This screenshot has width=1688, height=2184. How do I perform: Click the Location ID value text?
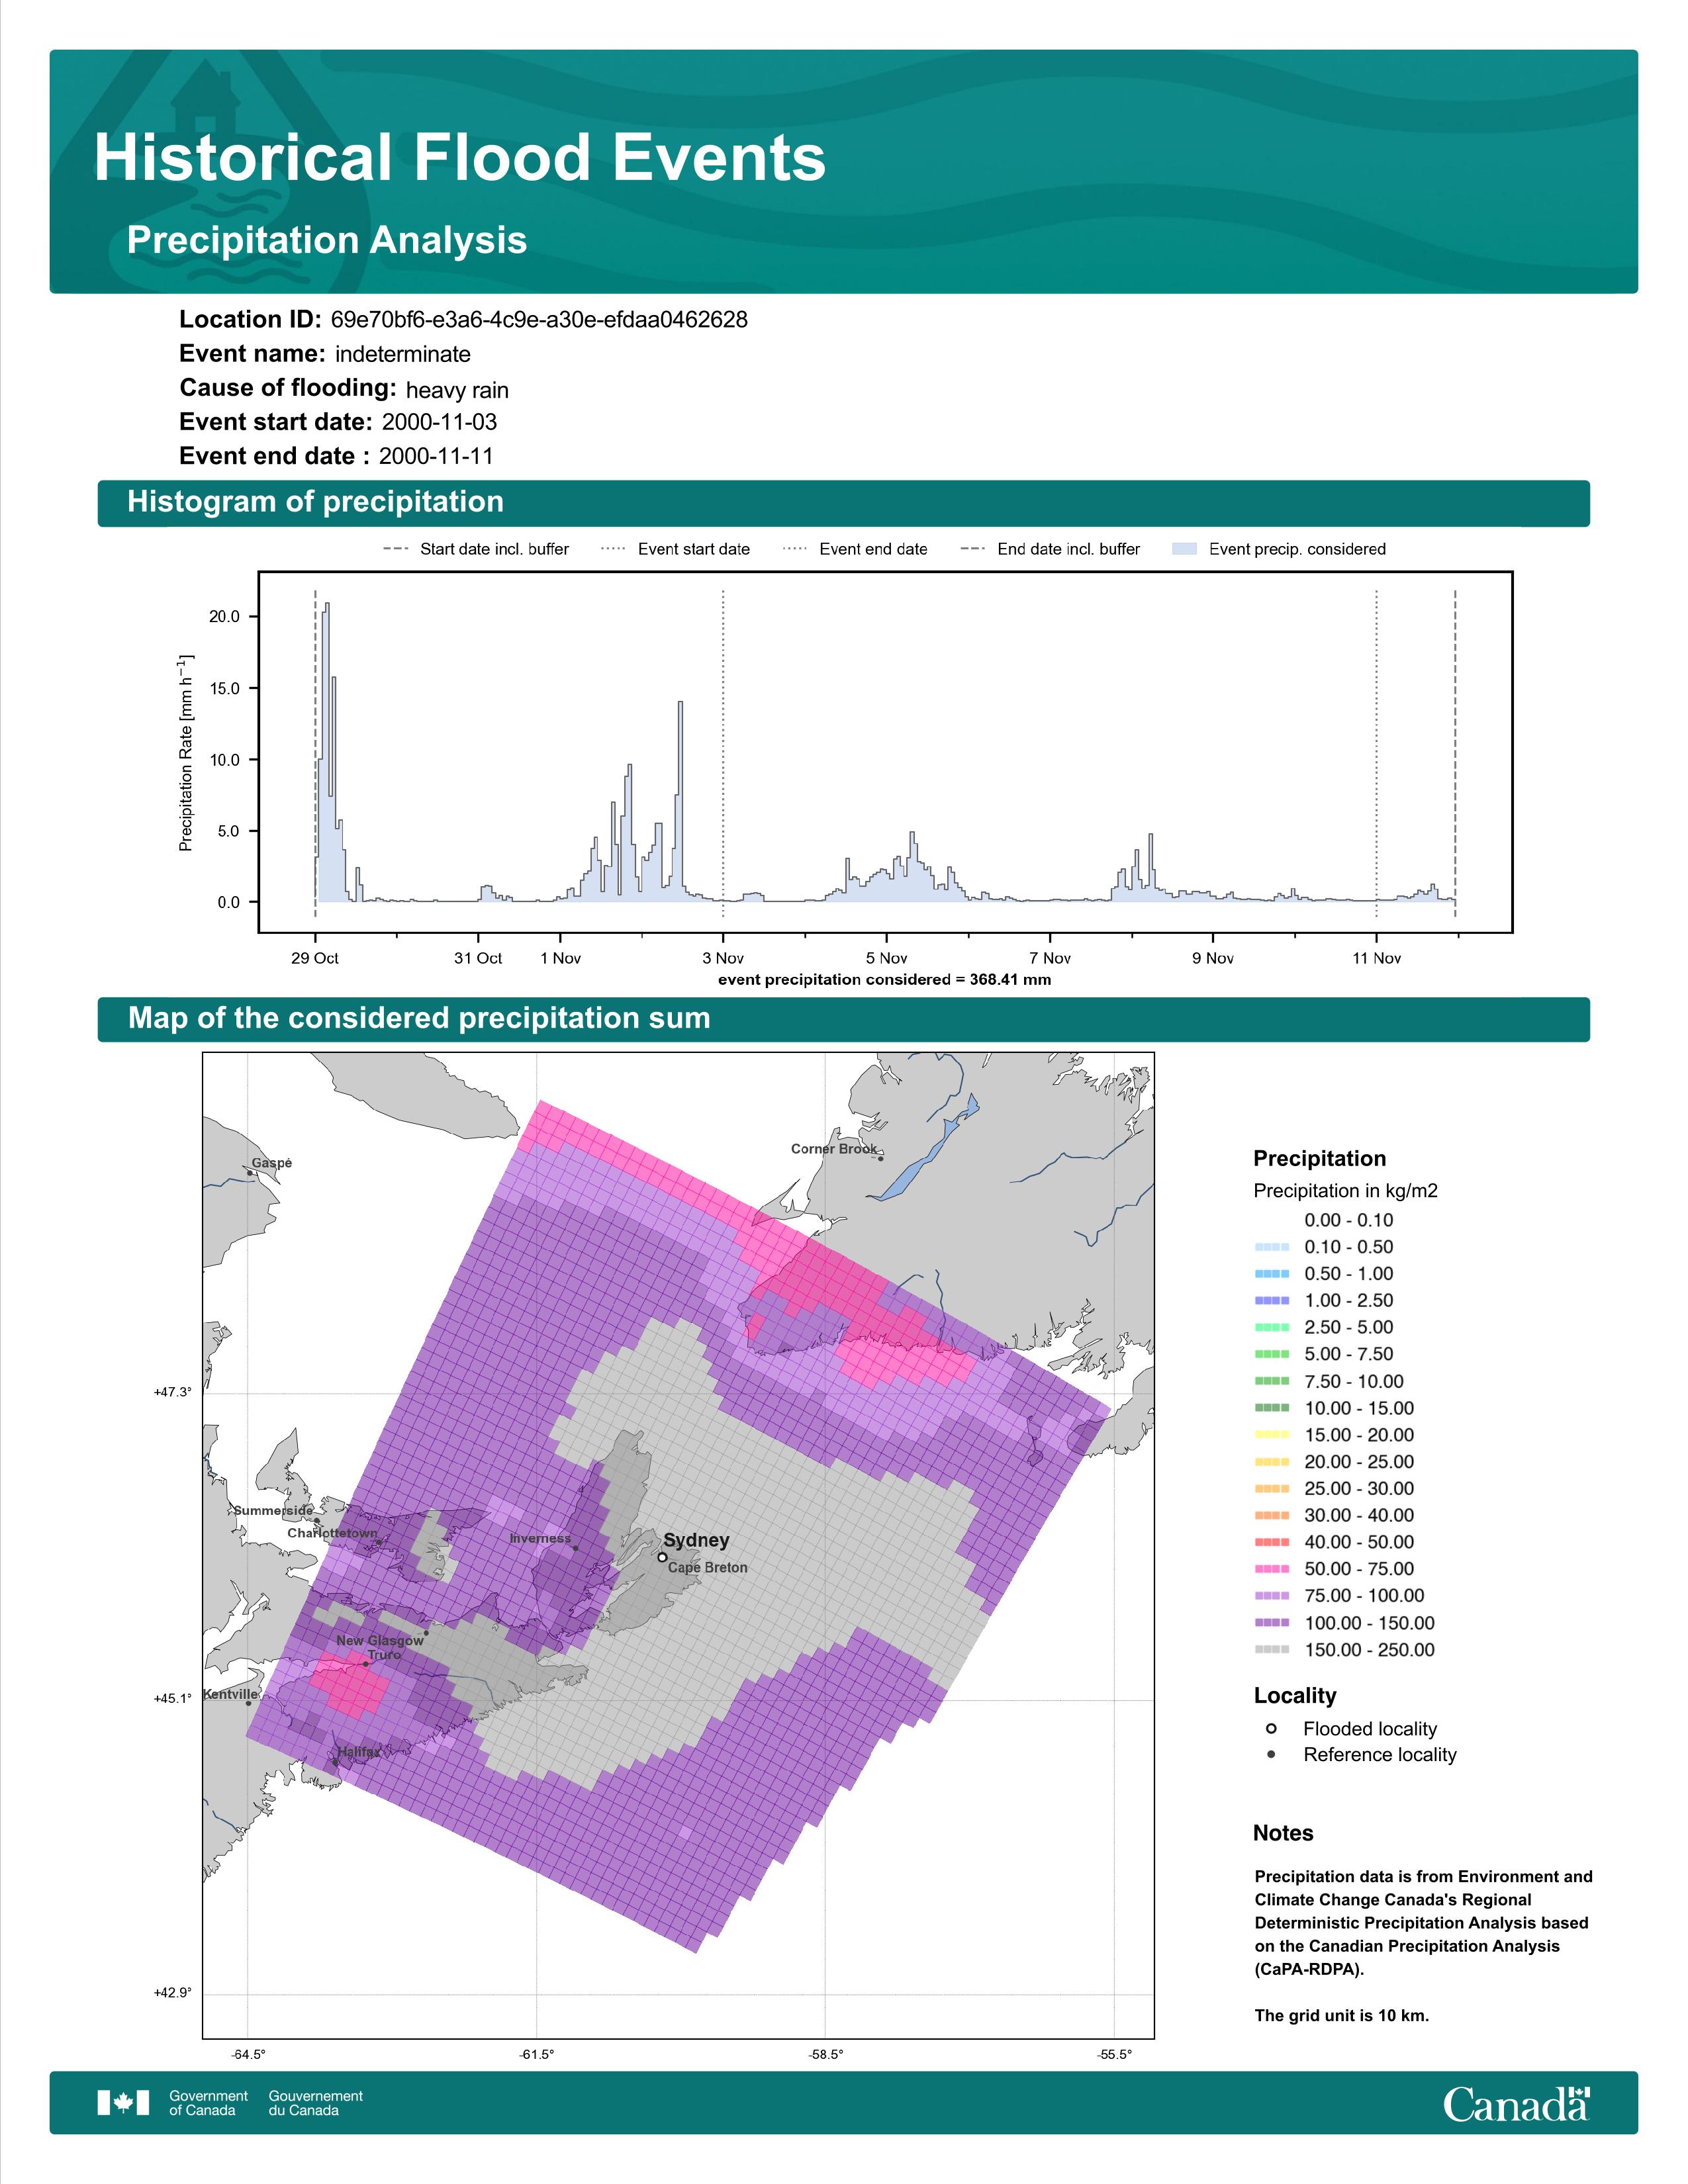(539, 320)
